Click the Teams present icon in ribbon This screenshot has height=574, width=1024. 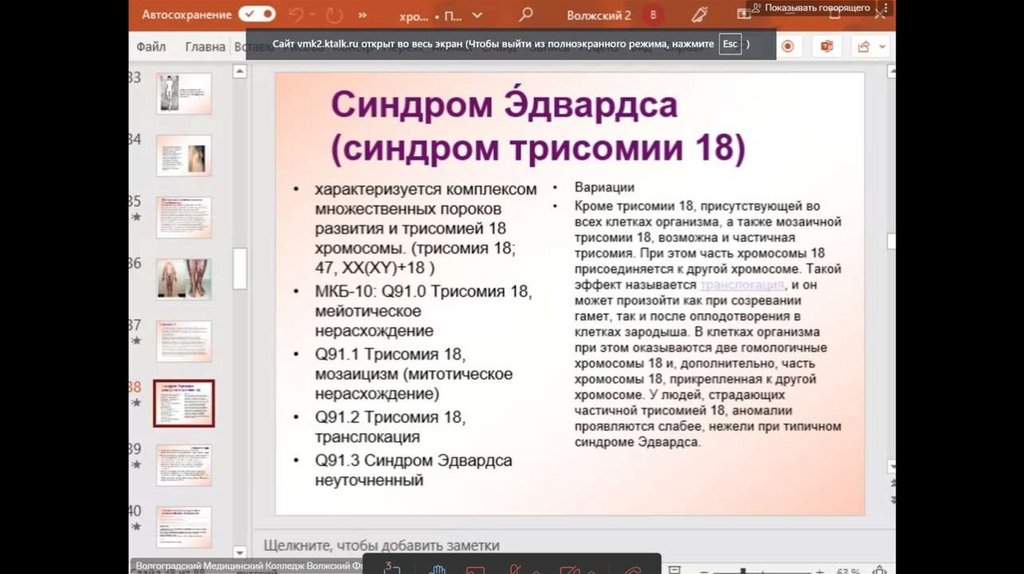click(827, 46)
